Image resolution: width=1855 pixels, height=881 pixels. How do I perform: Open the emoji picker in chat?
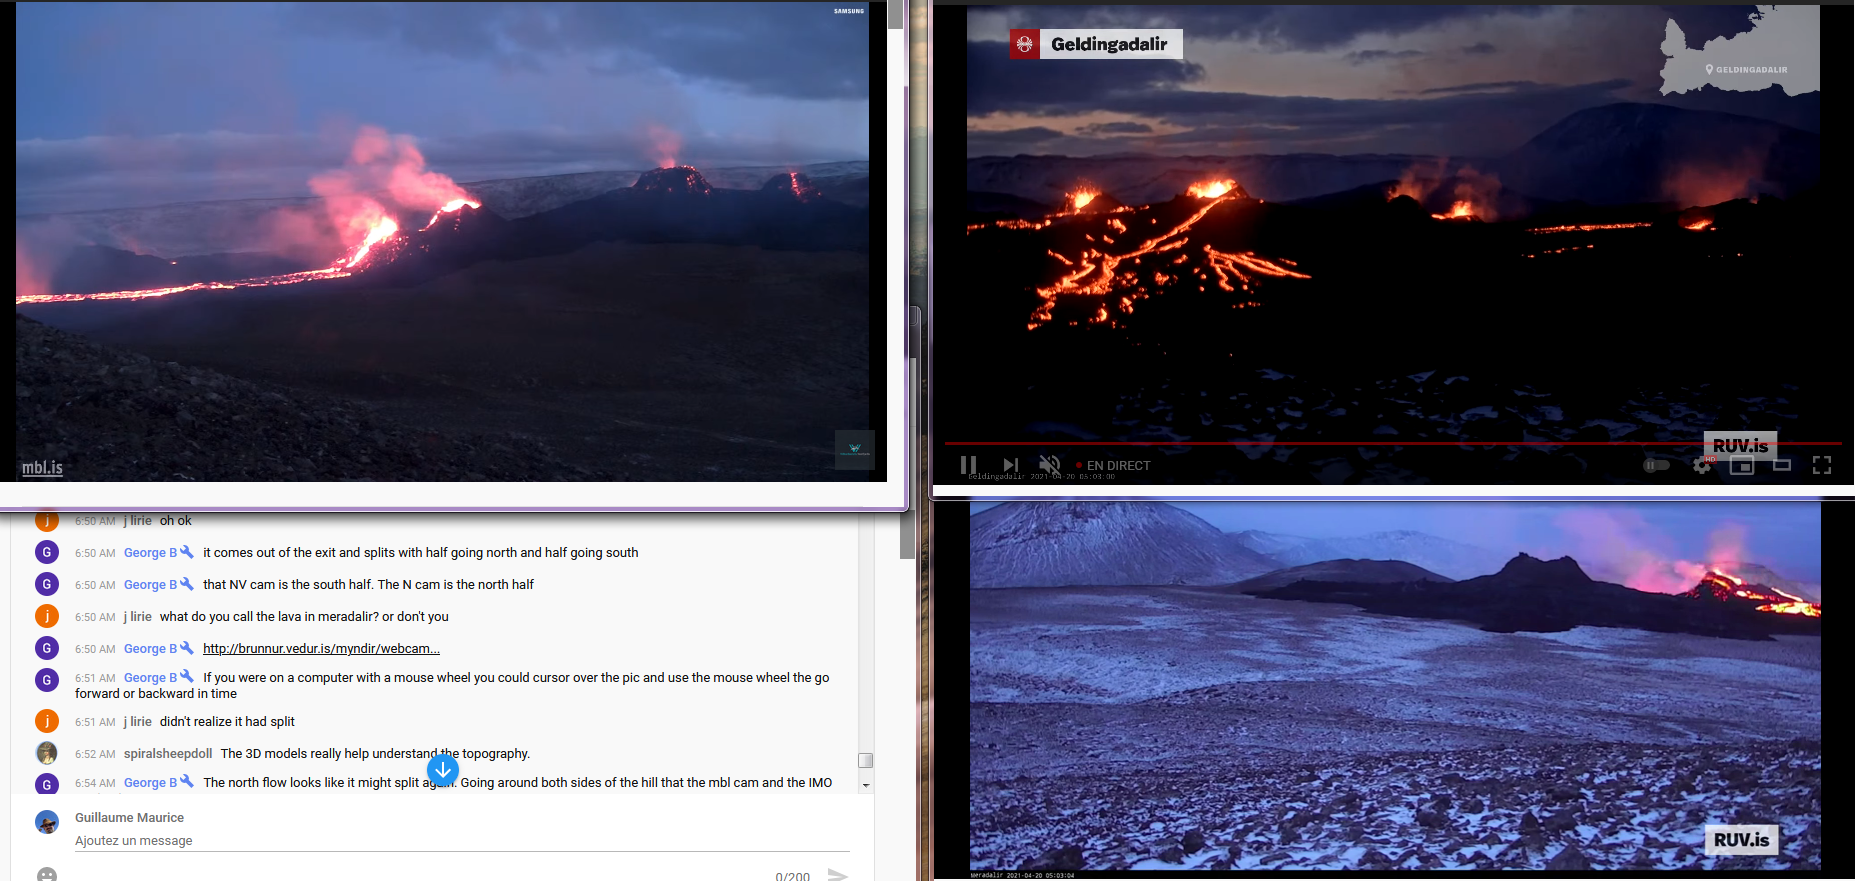pos(47,875)
